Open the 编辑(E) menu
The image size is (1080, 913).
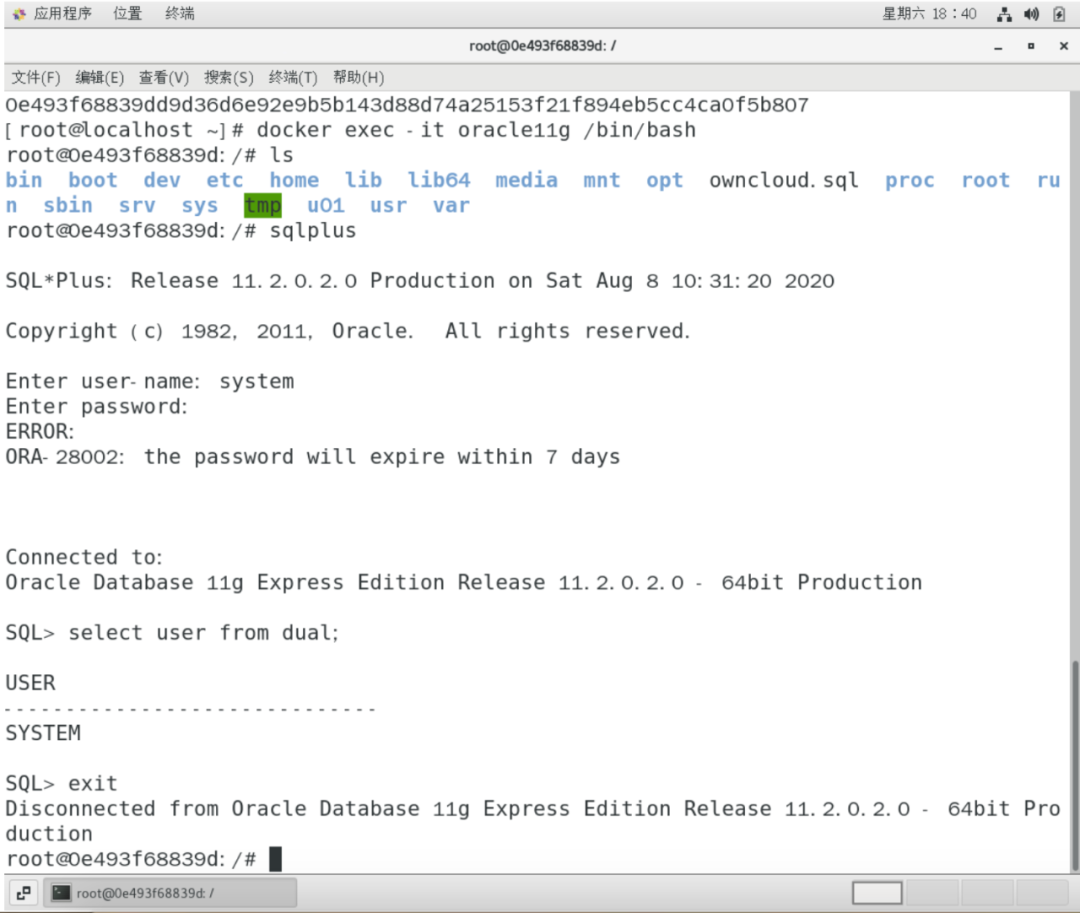click(100, 78)
